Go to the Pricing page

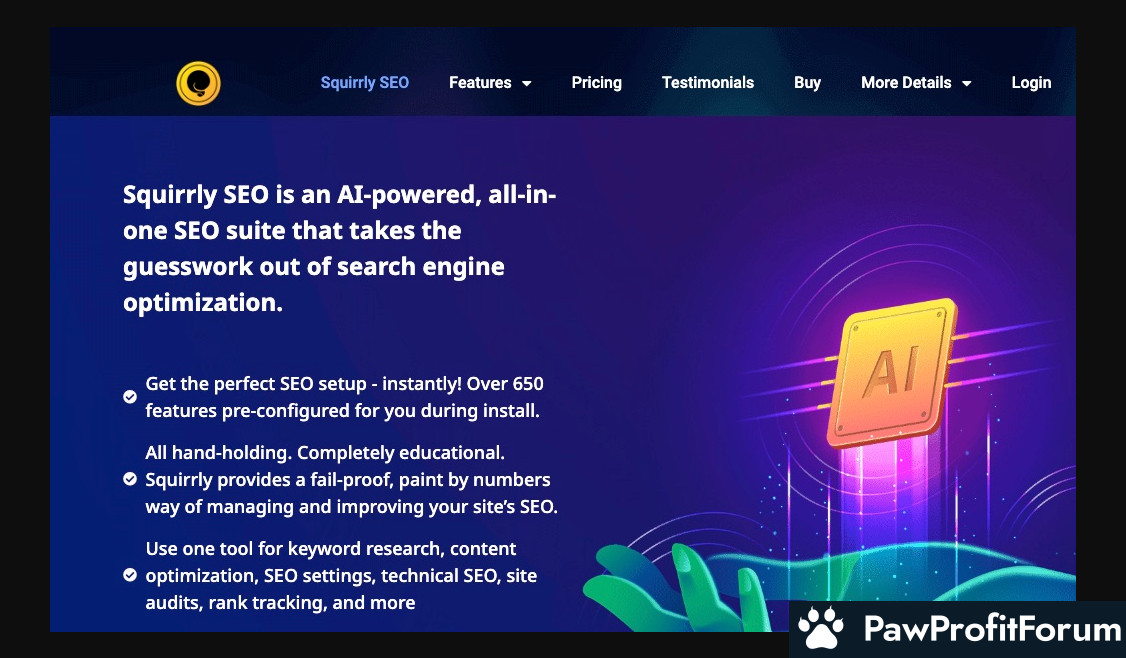coord(596,83)
